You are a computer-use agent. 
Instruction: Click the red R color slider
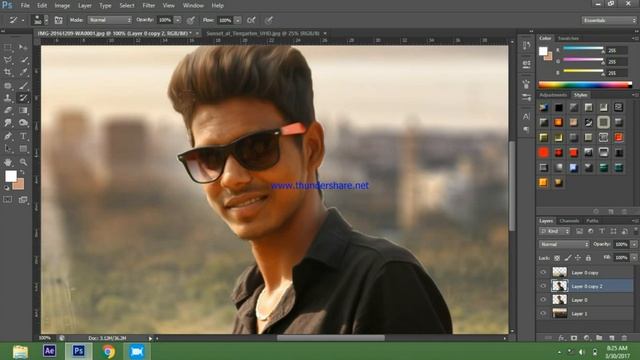[x=583, y=49]
